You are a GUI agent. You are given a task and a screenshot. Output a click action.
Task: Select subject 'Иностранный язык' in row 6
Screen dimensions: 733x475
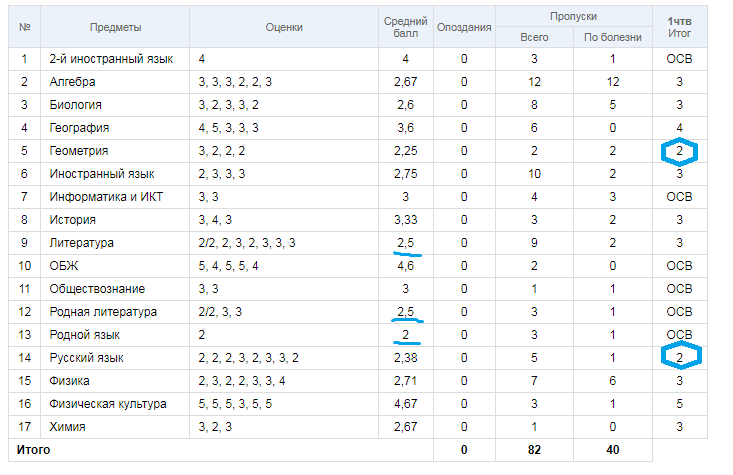[102, 174]
